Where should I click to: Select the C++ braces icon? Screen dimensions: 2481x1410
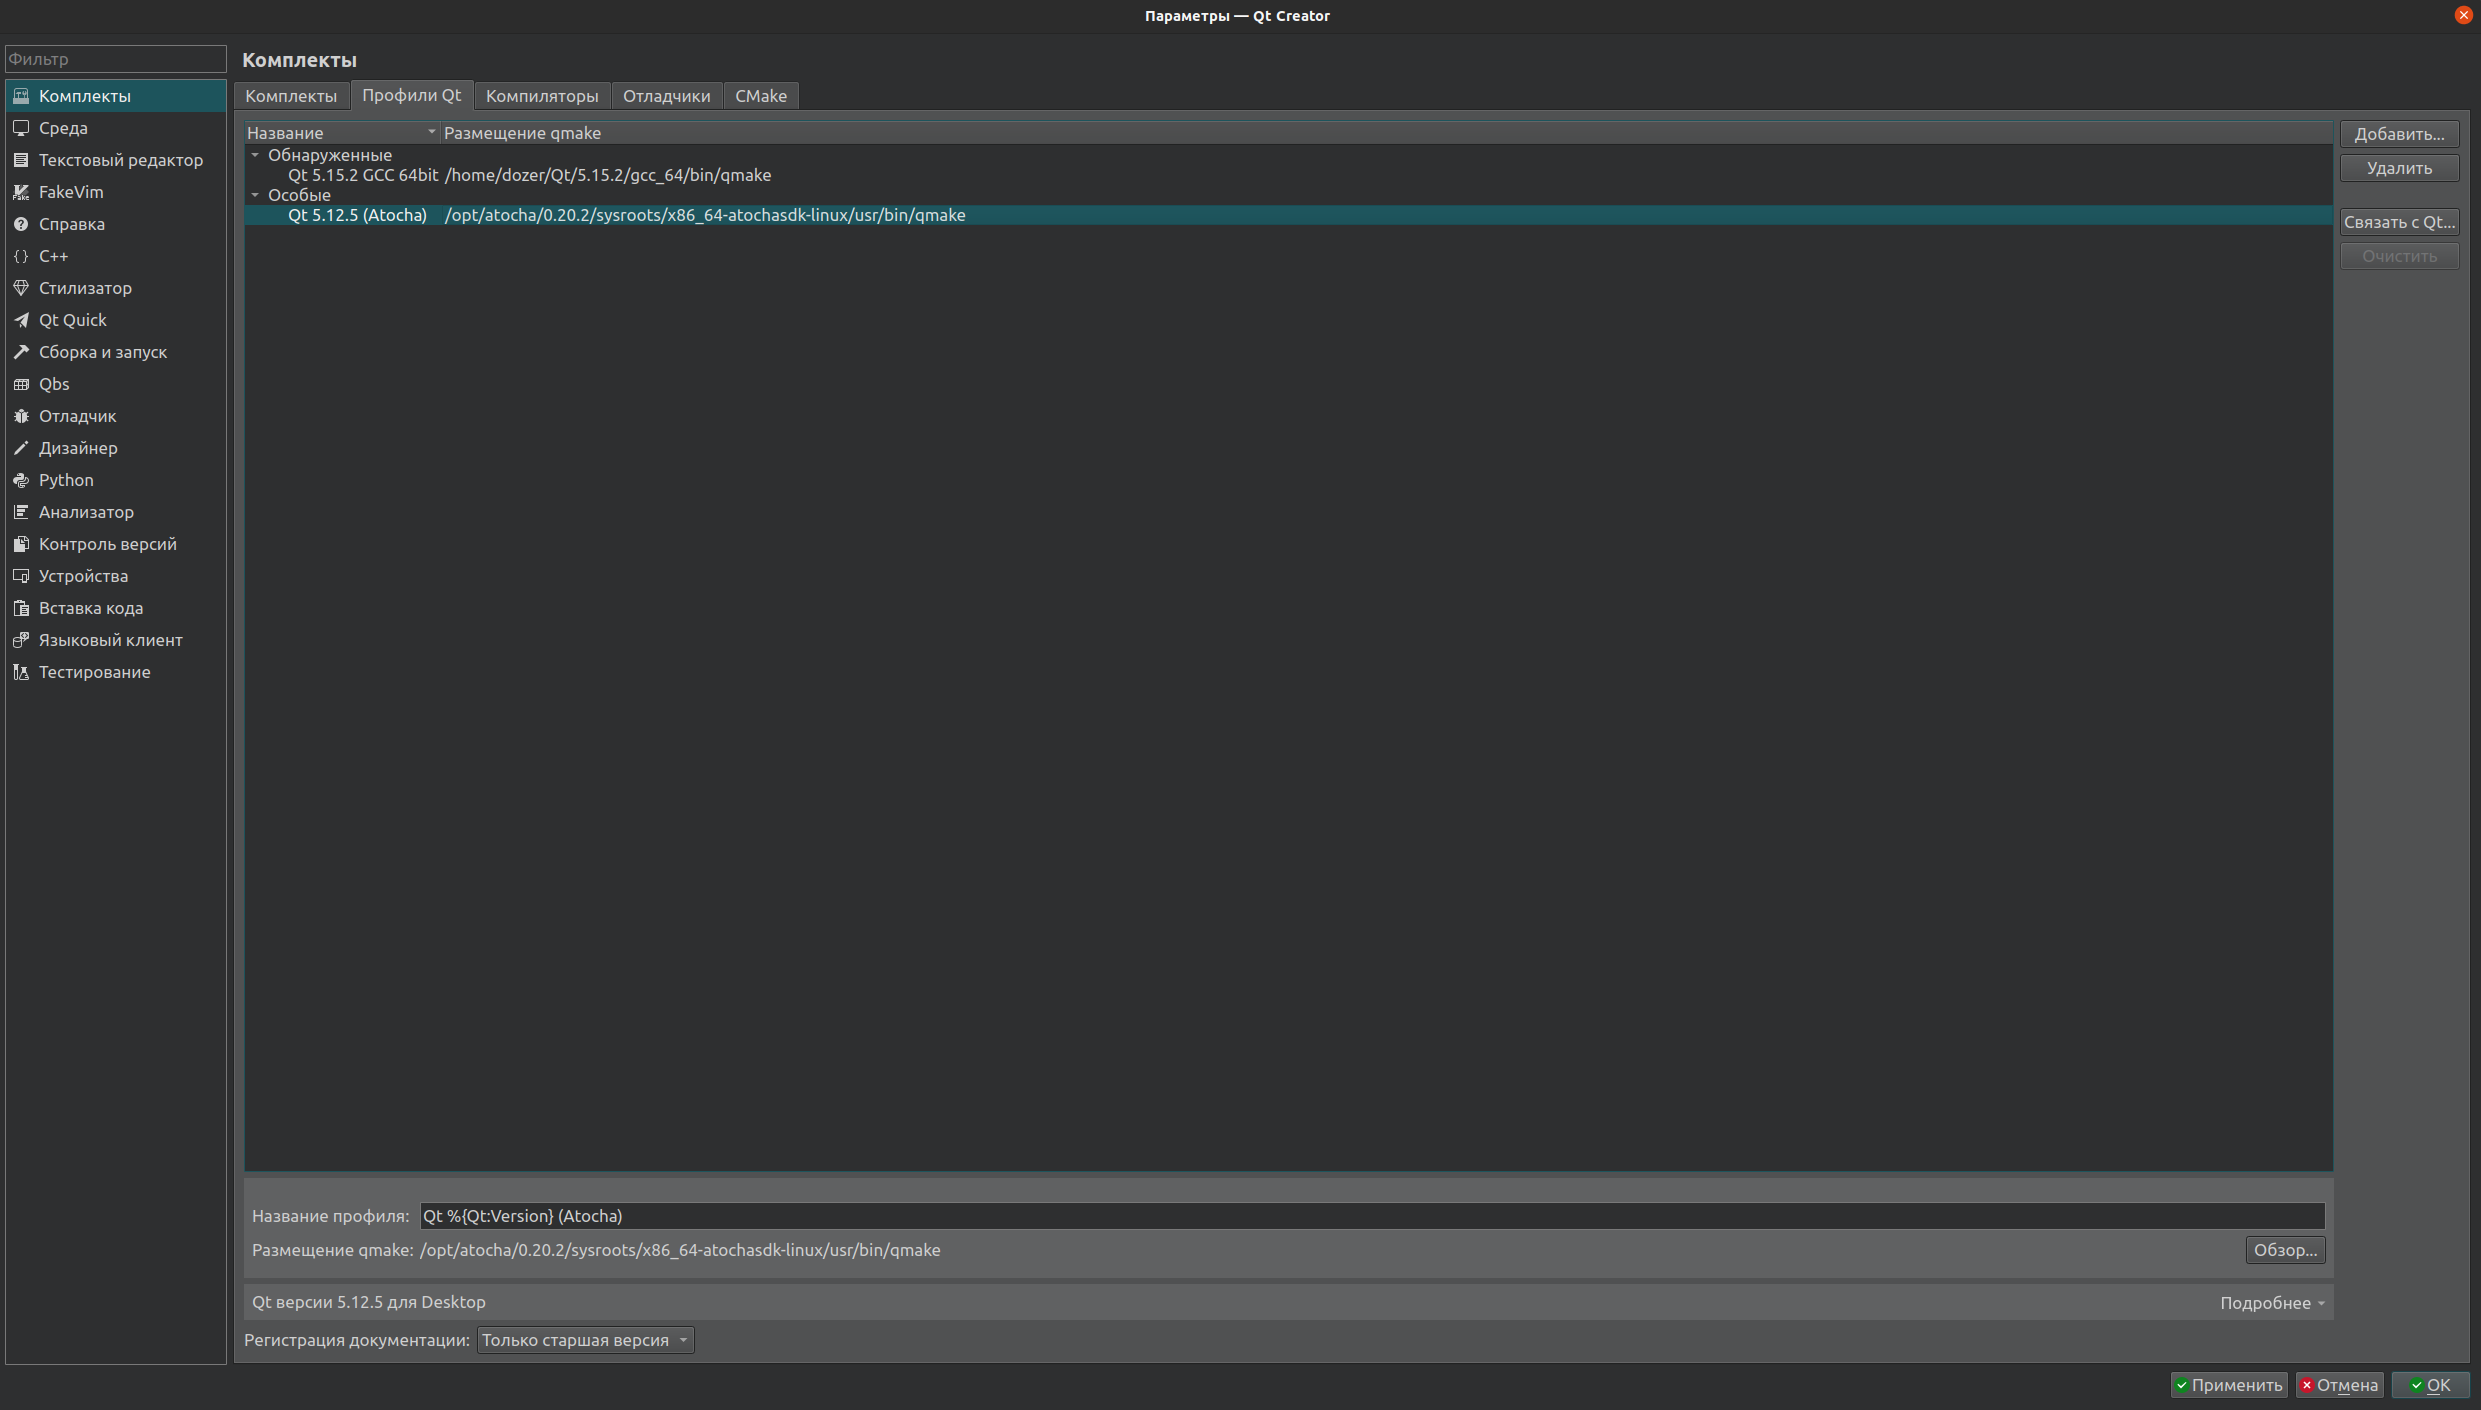[x=21, y=256]
